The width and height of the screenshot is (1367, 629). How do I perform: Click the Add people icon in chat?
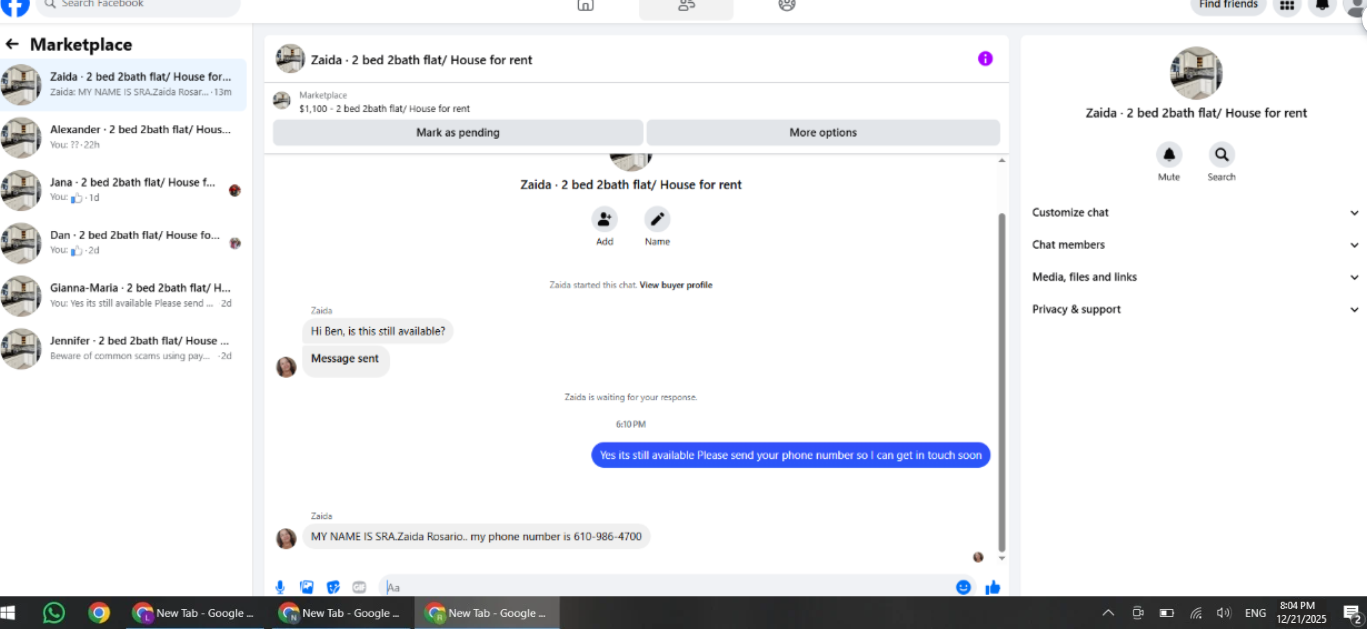[604, 219]
